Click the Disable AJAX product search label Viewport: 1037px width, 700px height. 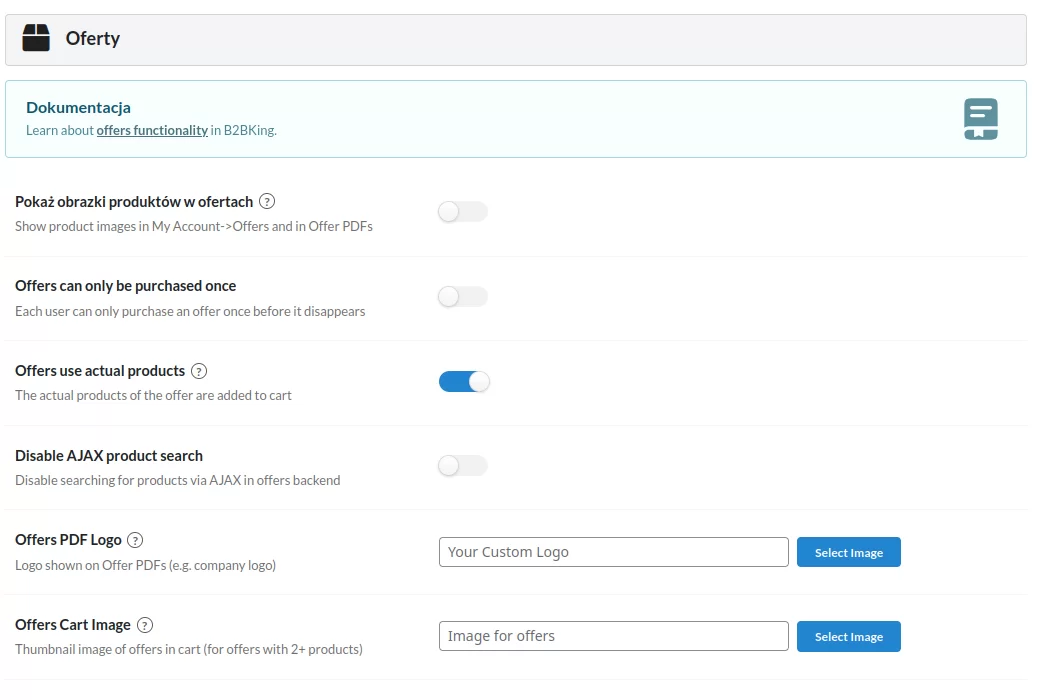click(109, 456)
